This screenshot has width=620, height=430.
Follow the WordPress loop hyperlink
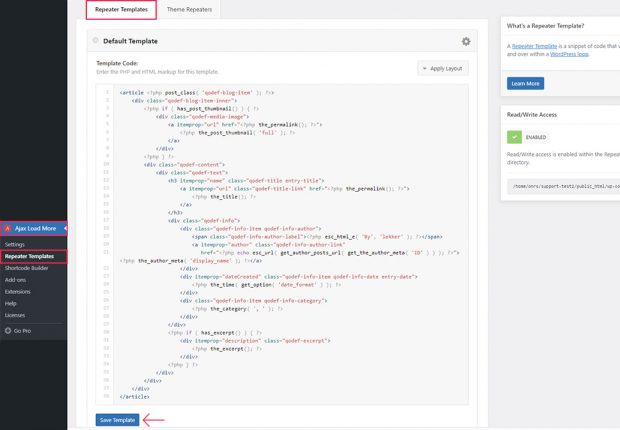click(572, 54)
